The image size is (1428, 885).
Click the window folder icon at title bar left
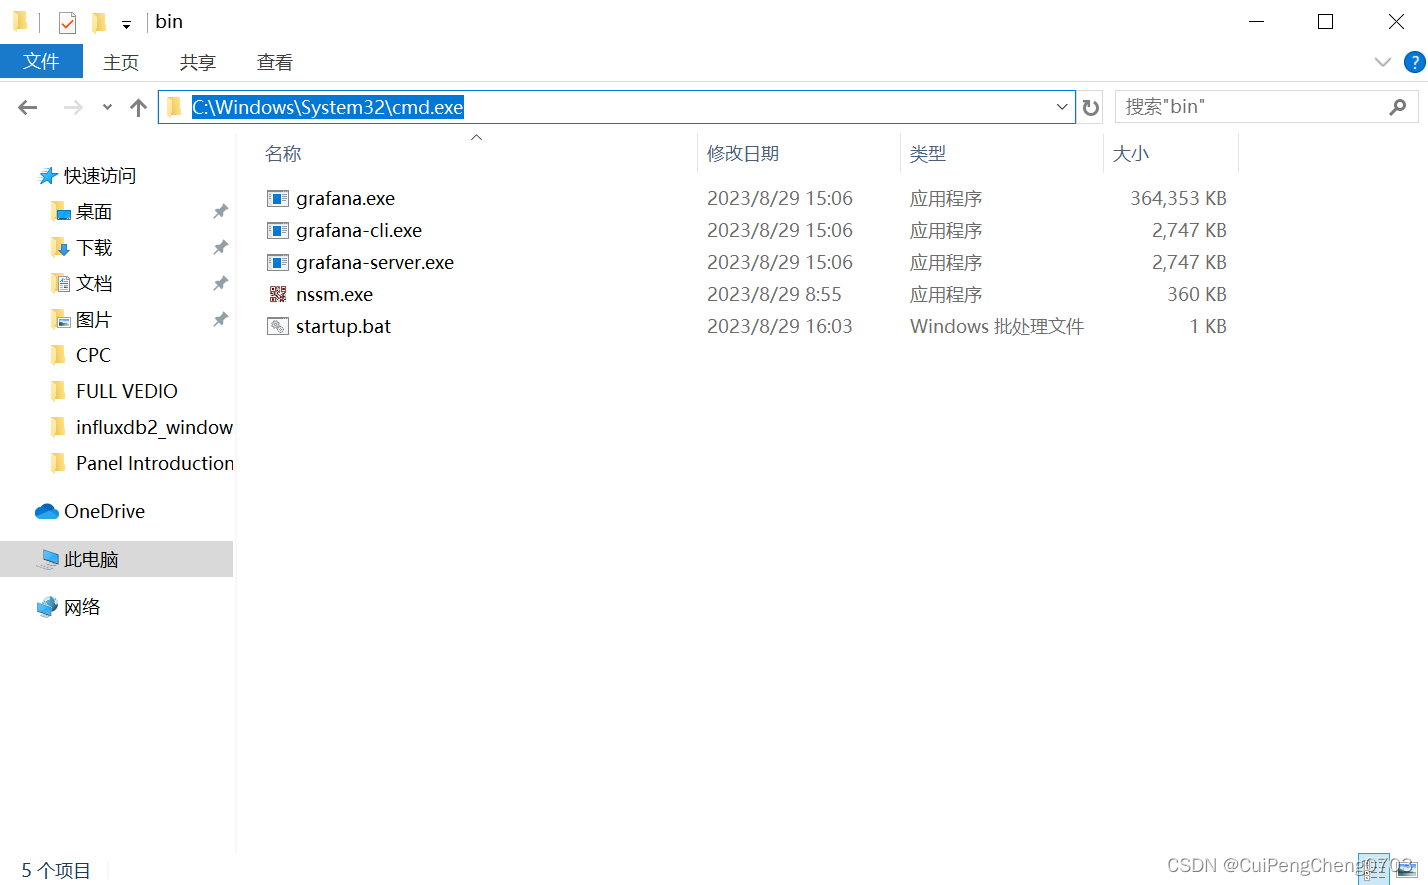20,22
